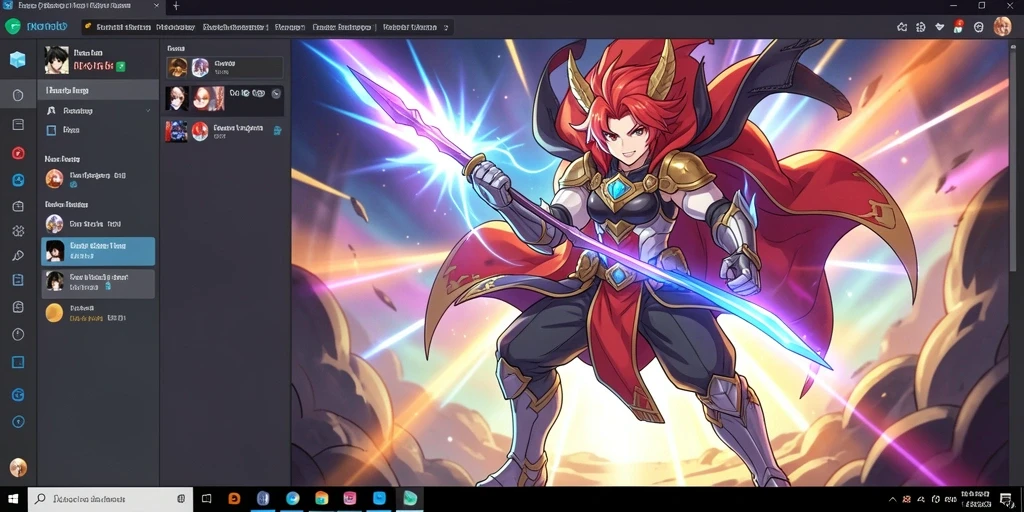The width and height of the screenshot is (1024, 512).
Task: Click the dark-haired profile picture at panel top
Action: click(x=57, y=59)
